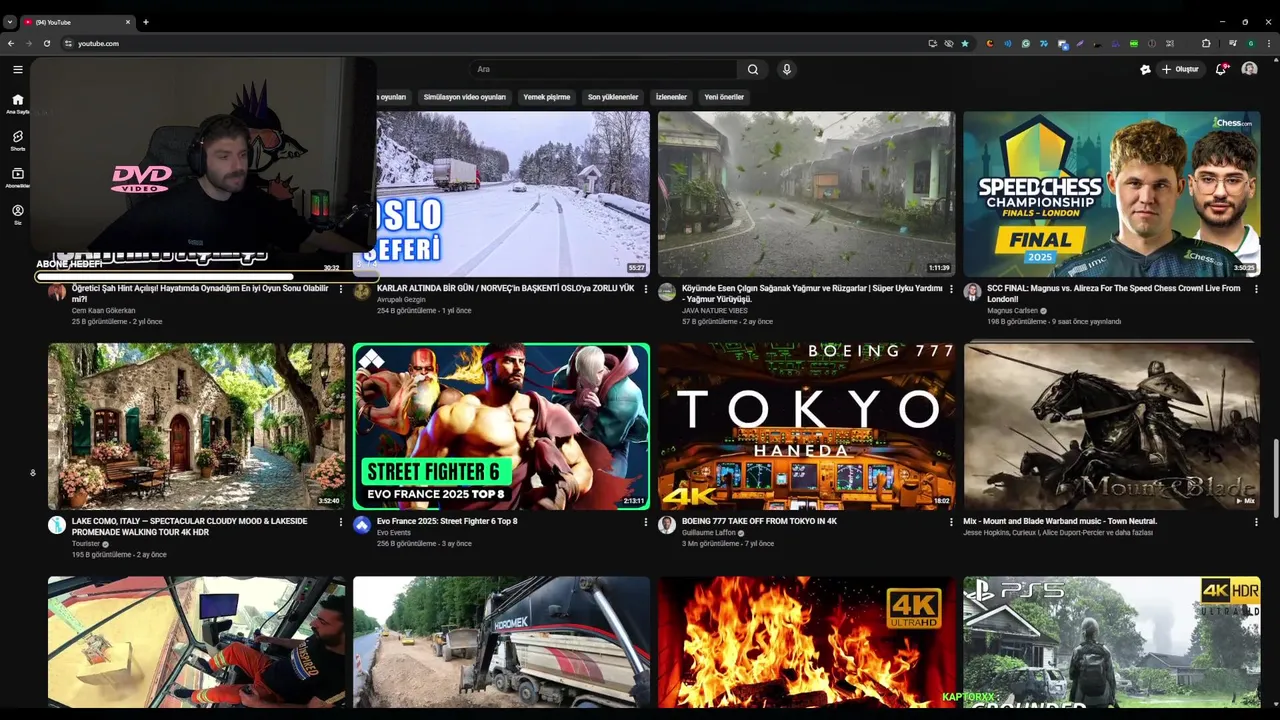
Task: Click the crossed-out eye icon in address bar
Action: coord(949,43)
